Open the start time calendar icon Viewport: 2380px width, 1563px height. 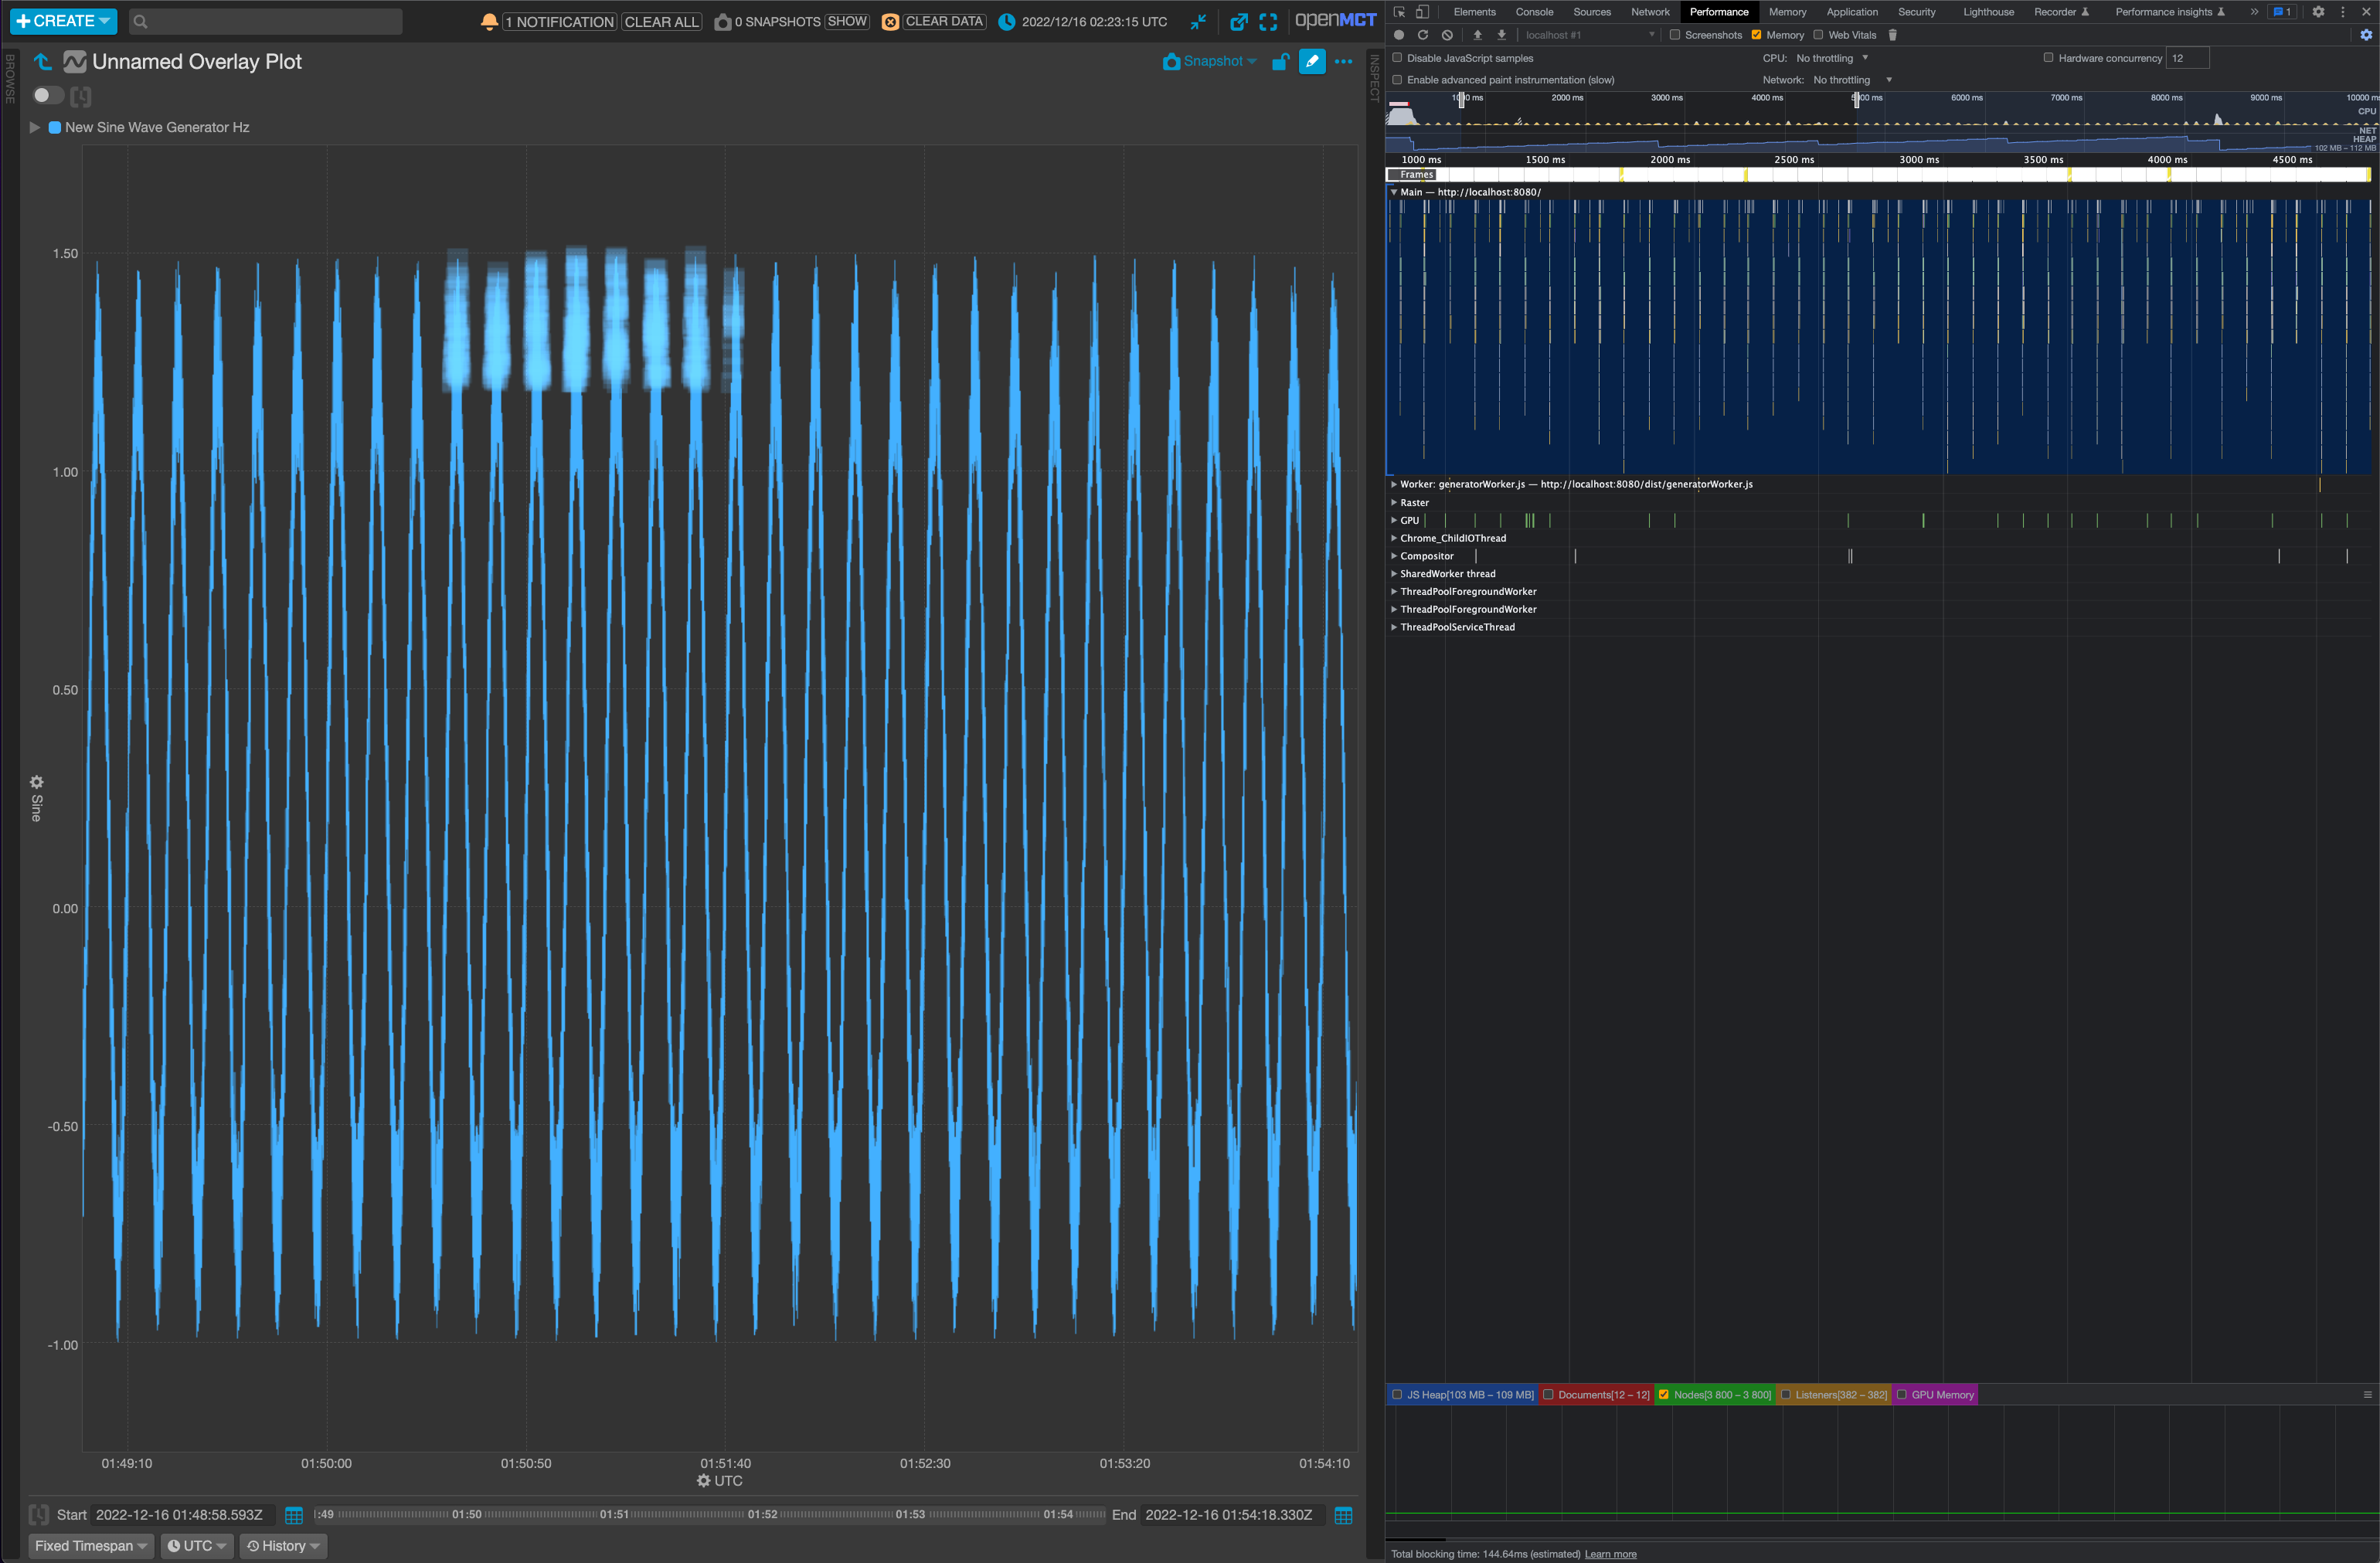pos(294,1515)
